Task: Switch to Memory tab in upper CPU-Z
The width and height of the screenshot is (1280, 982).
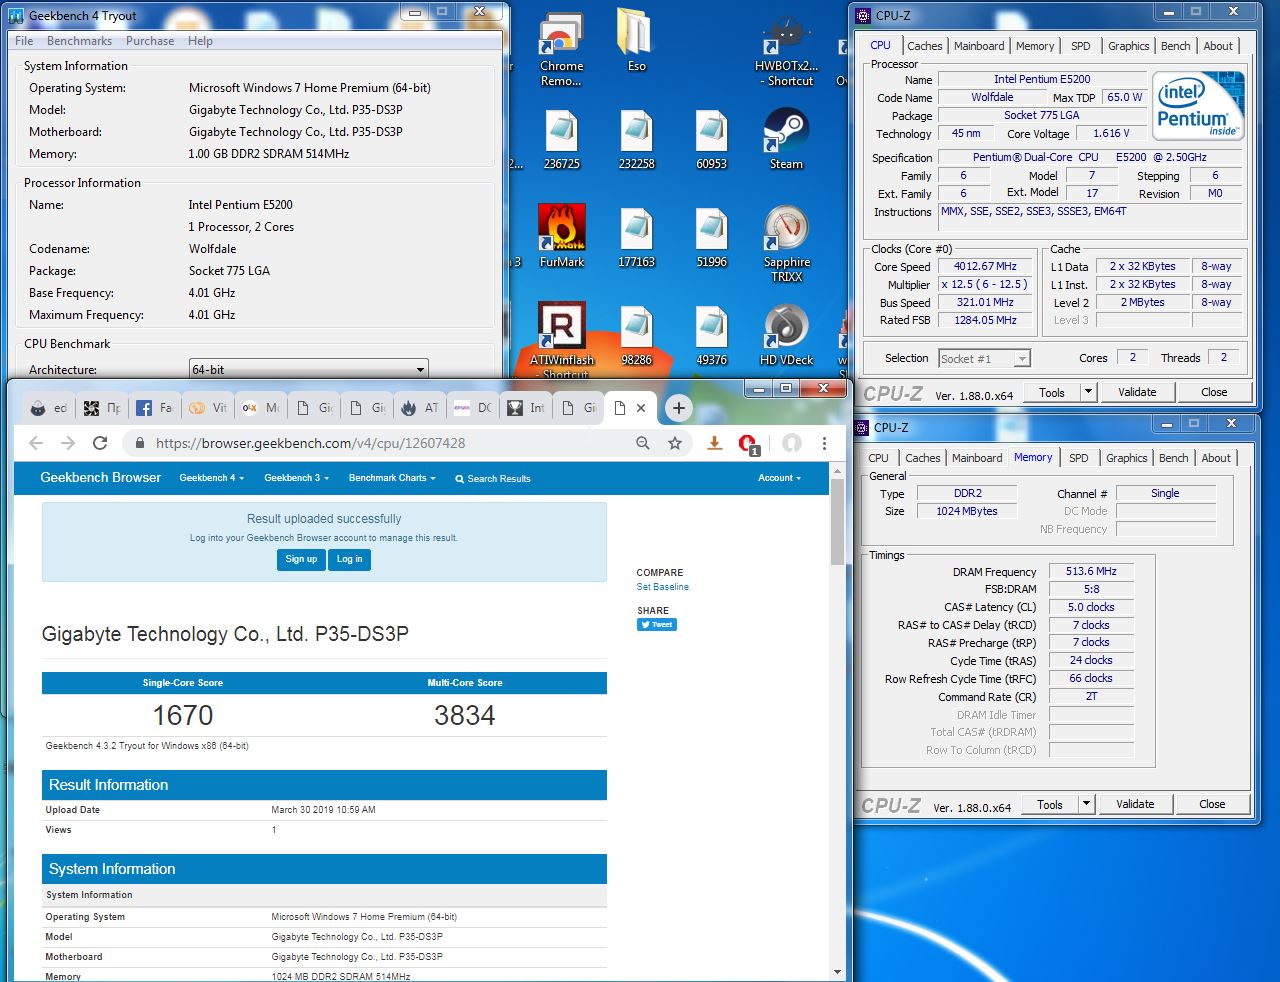Action: pyautogui.click(x=1035, y=46)
